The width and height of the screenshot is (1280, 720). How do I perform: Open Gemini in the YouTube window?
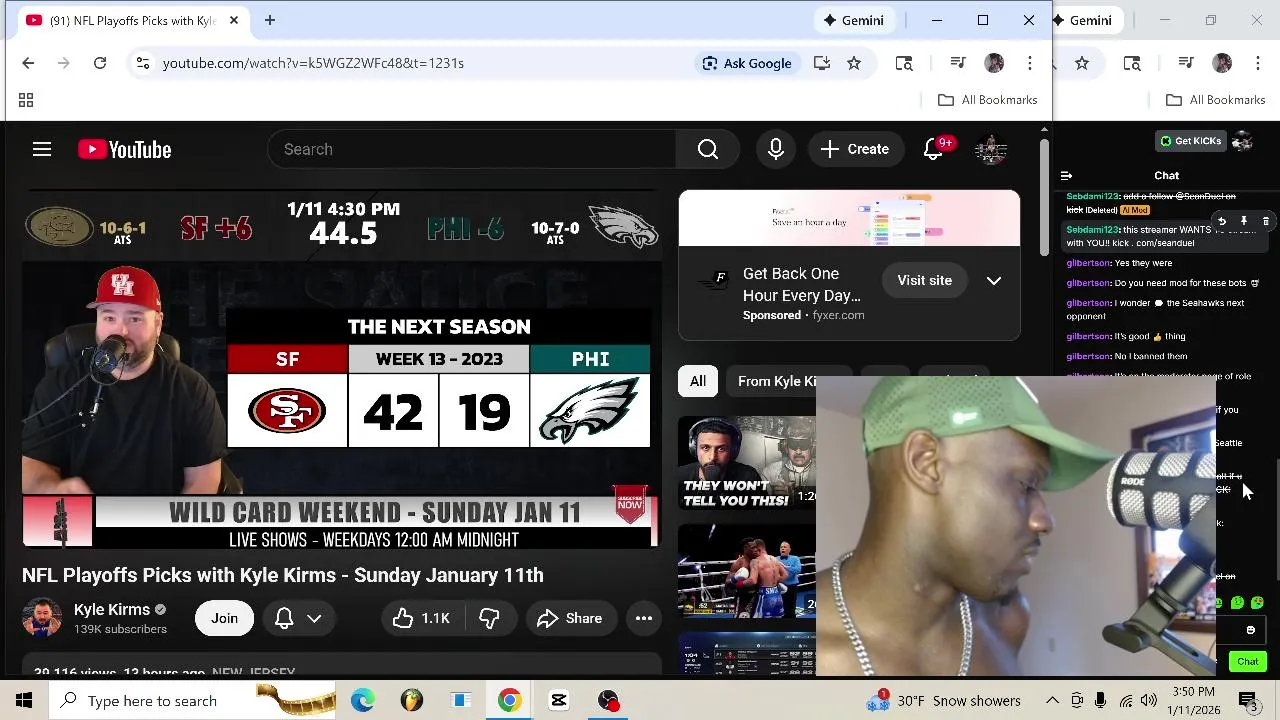click(x=853, y=20)
